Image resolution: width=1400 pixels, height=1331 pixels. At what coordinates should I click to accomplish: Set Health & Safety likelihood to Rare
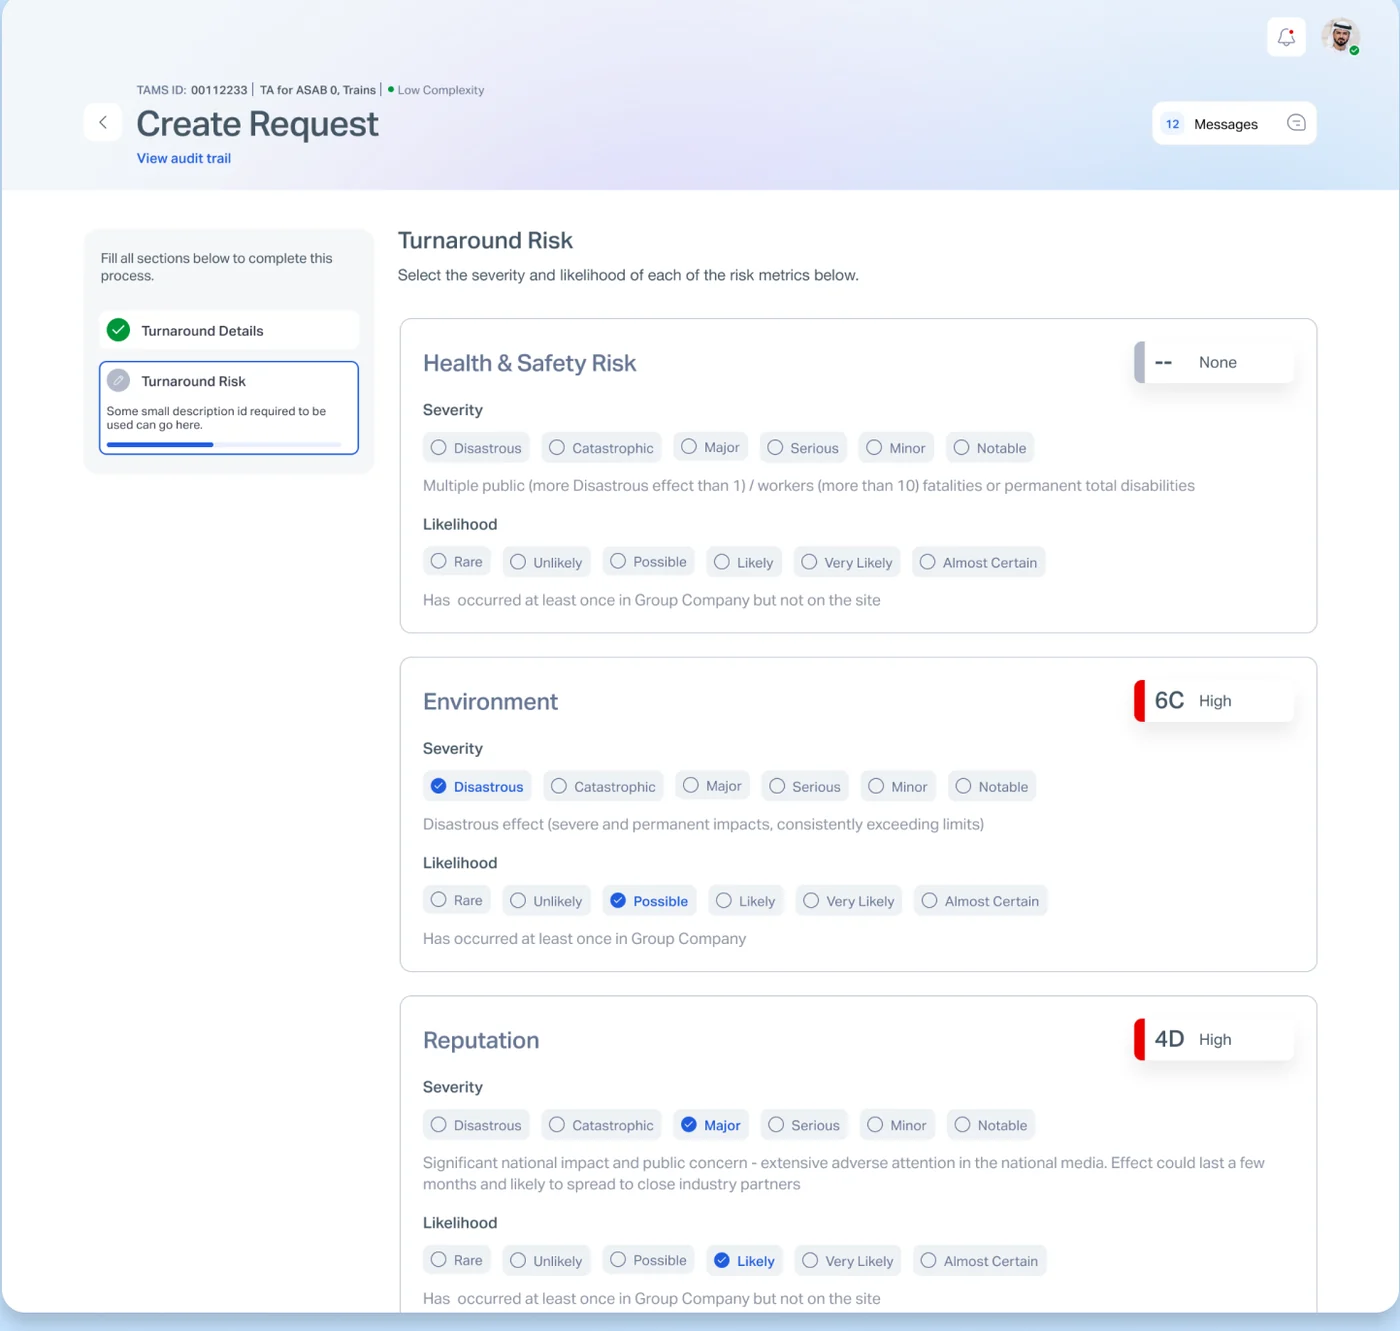pos(457,562)
